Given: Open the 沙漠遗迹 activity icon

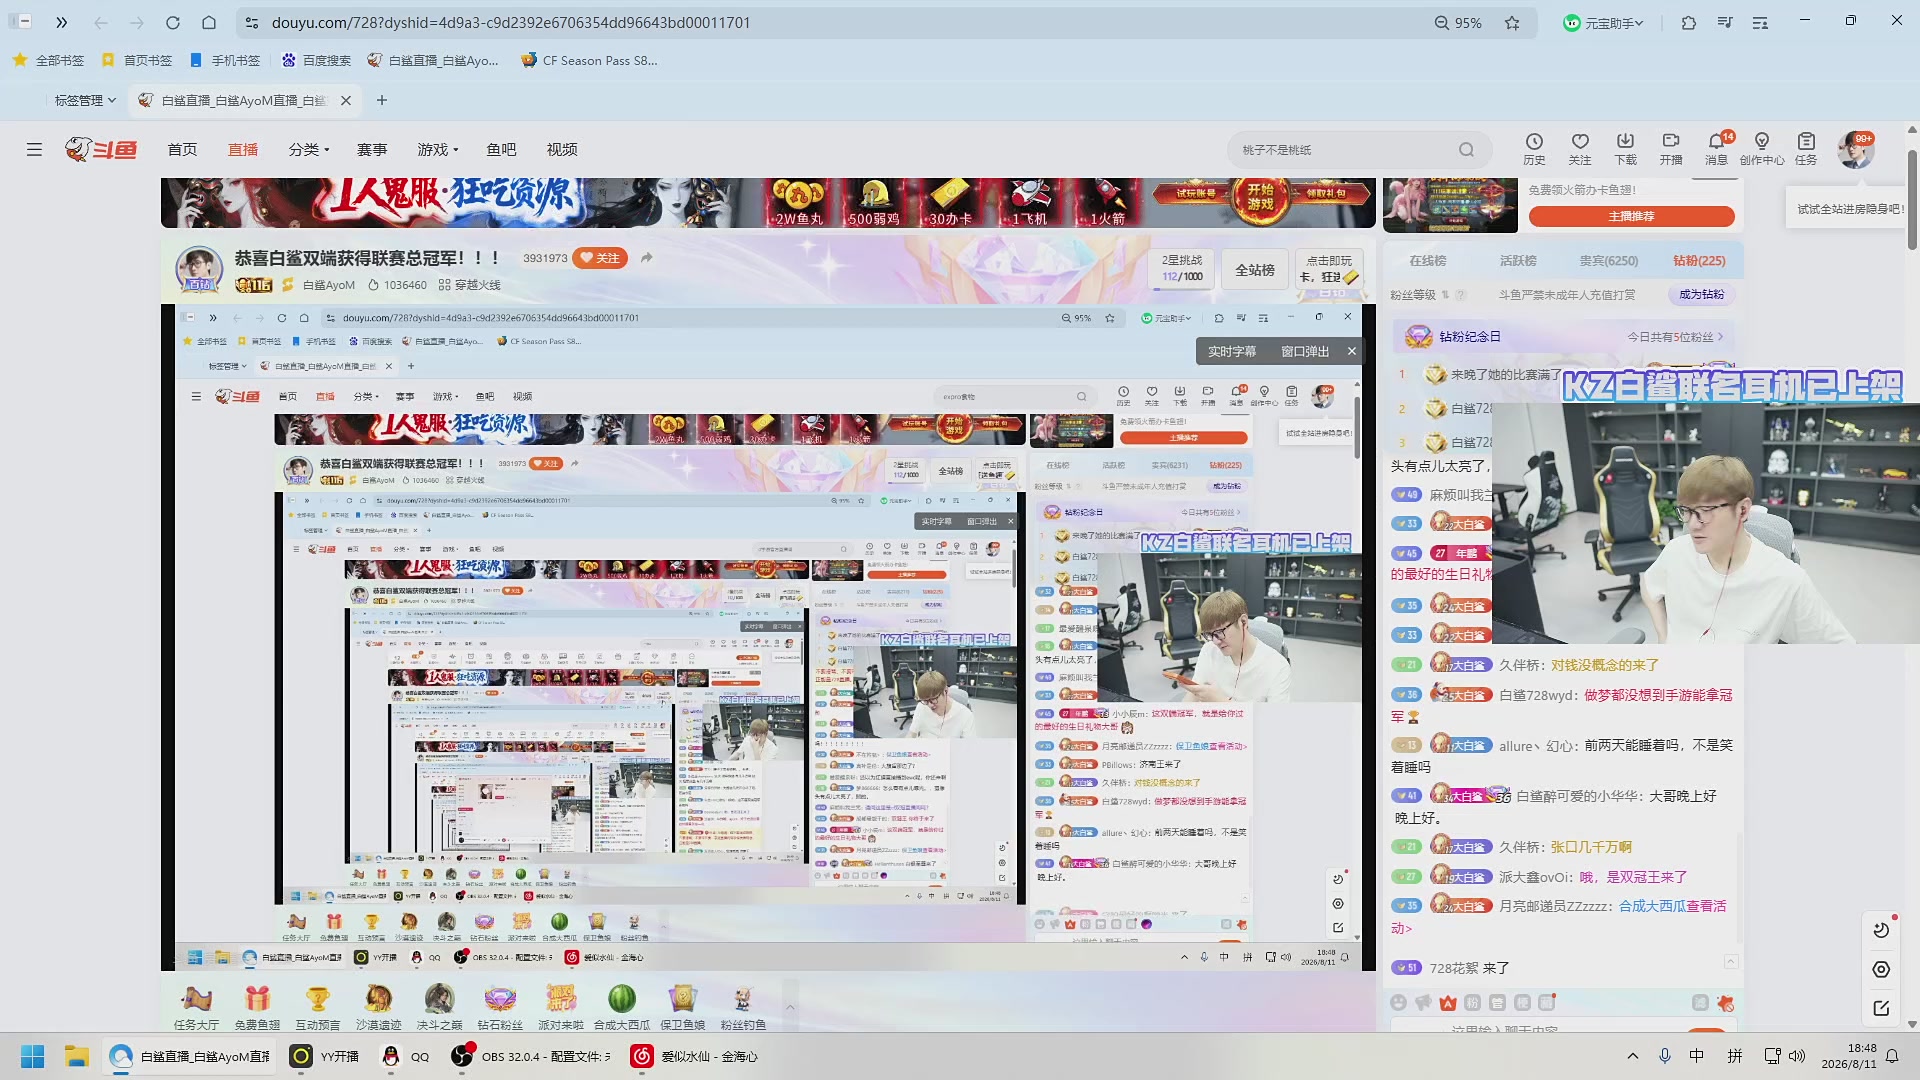Looking at the screenshot, I should pyautogui.click(x=379, y=1006).
